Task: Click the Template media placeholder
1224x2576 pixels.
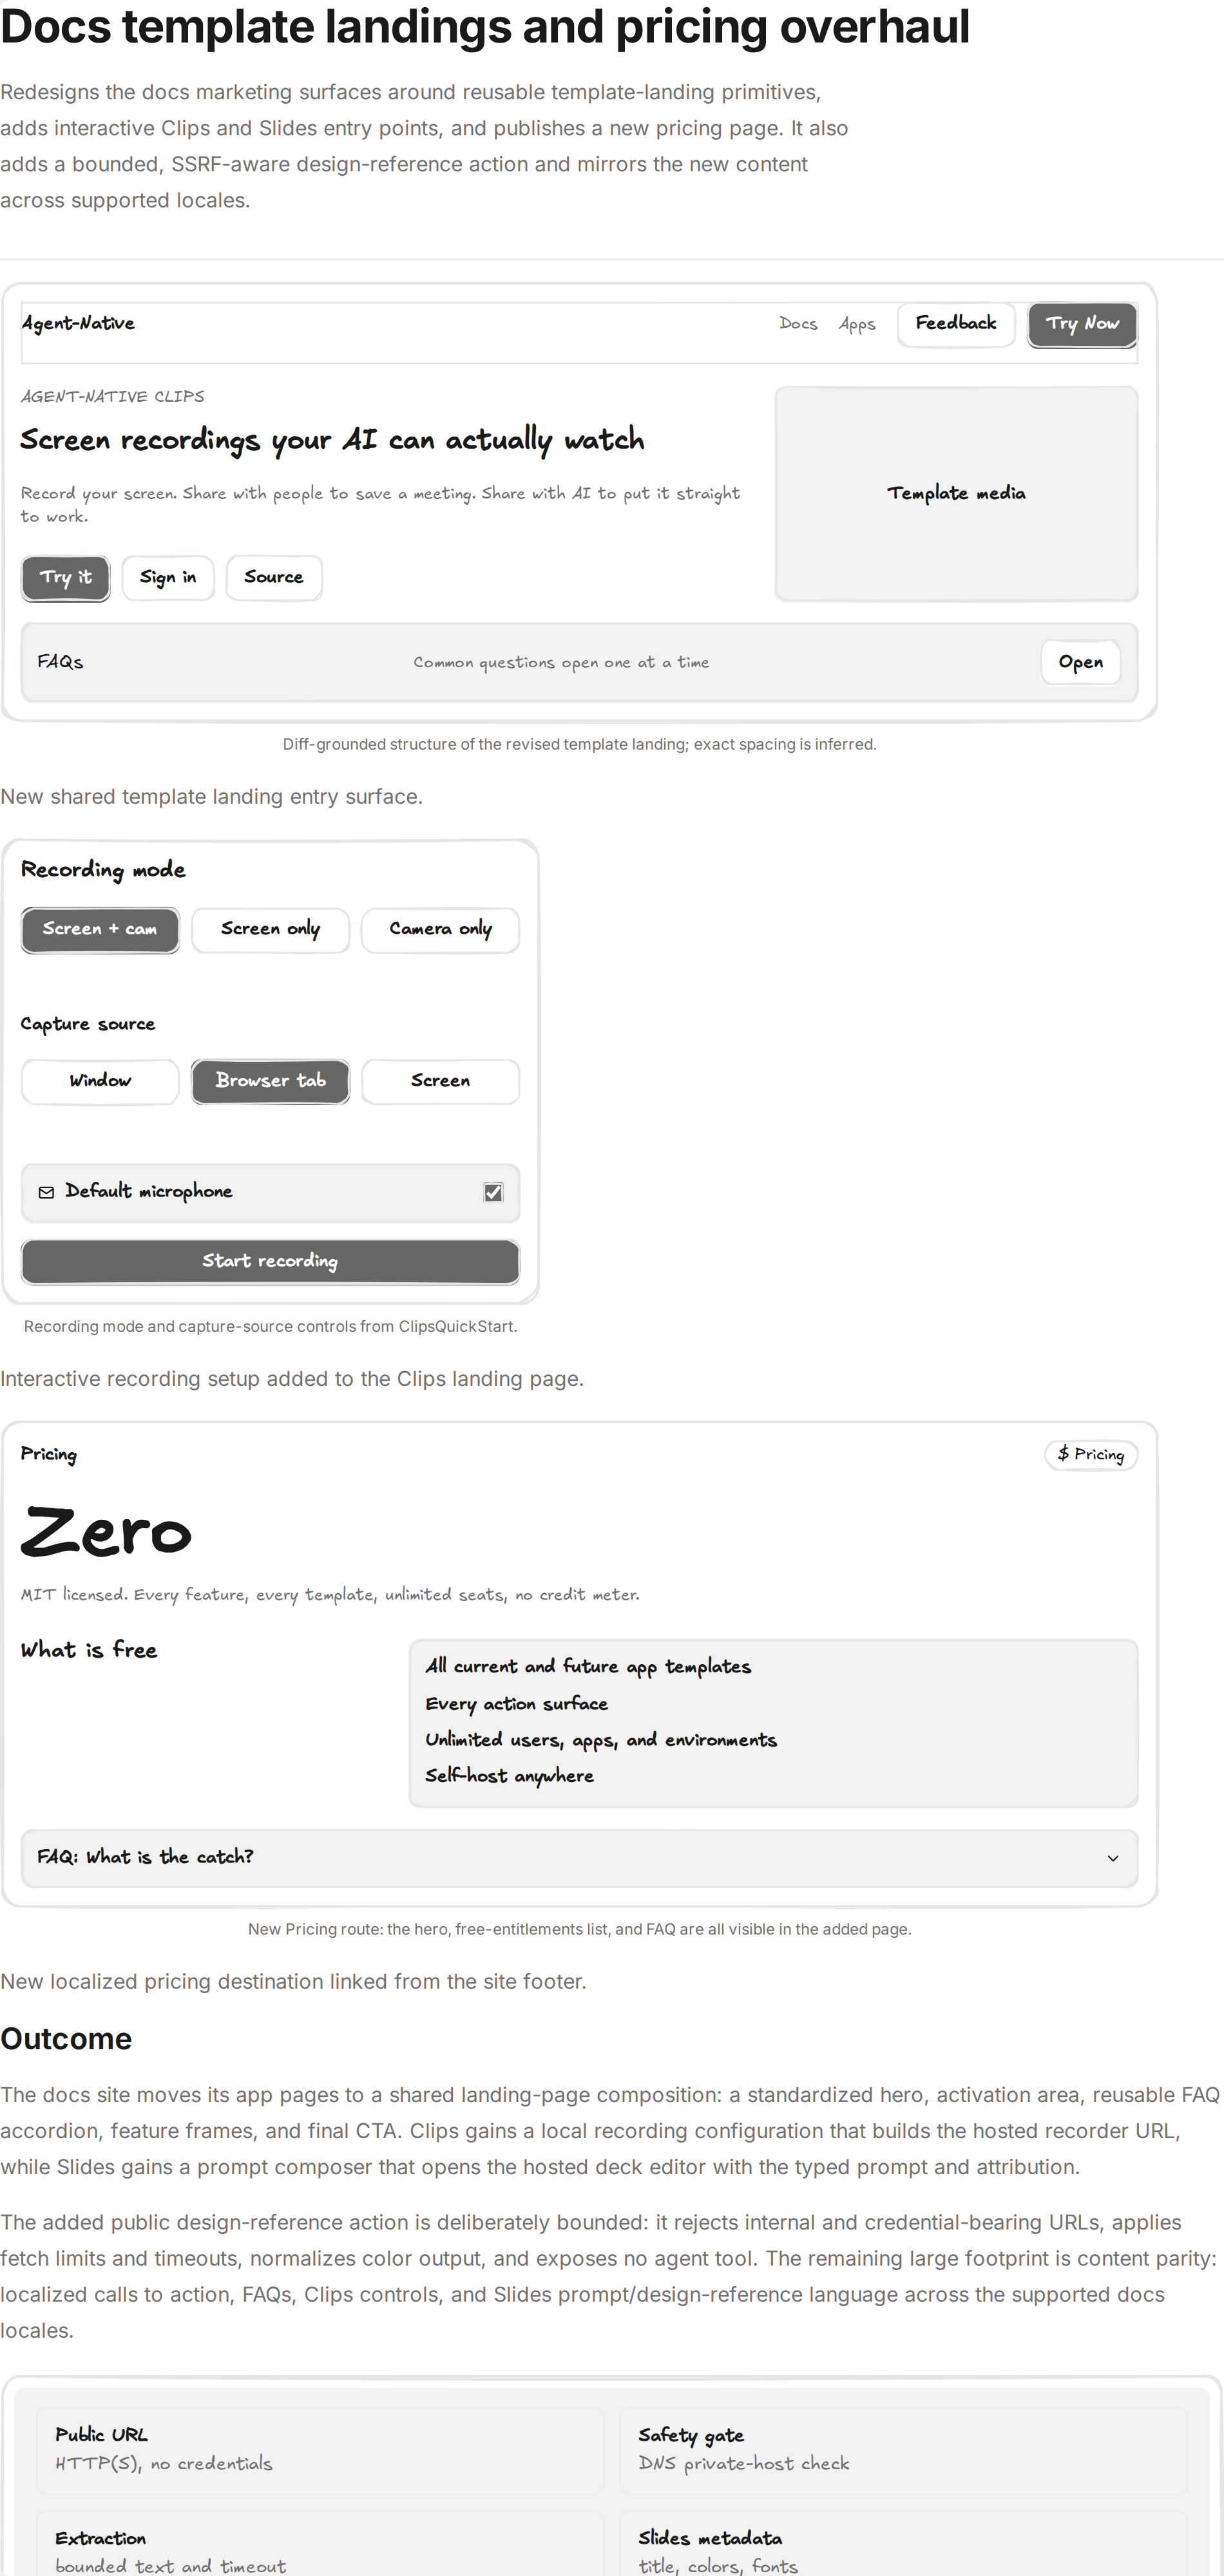Action: pyautogui.click(x=956, y=494)
